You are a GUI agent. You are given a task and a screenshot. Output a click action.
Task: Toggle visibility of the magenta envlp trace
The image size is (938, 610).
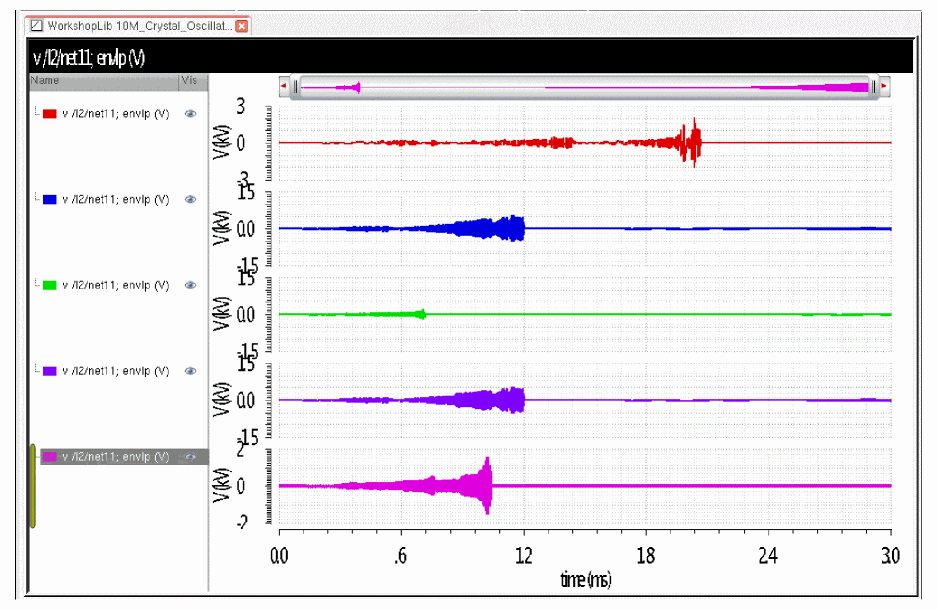(190, 457)
